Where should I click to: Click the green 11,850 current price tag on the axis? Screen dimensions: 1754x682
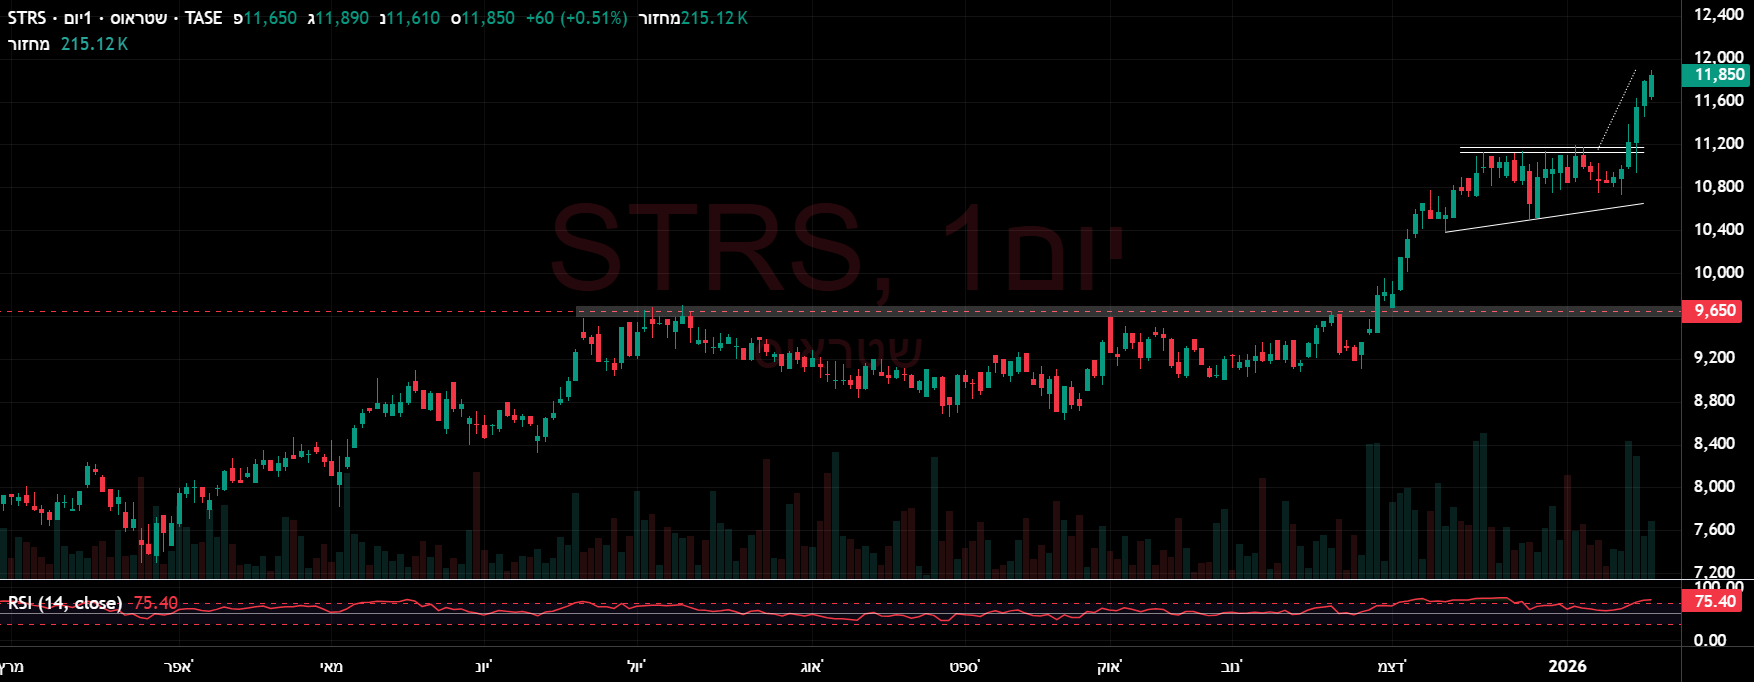coord(1716,75)
